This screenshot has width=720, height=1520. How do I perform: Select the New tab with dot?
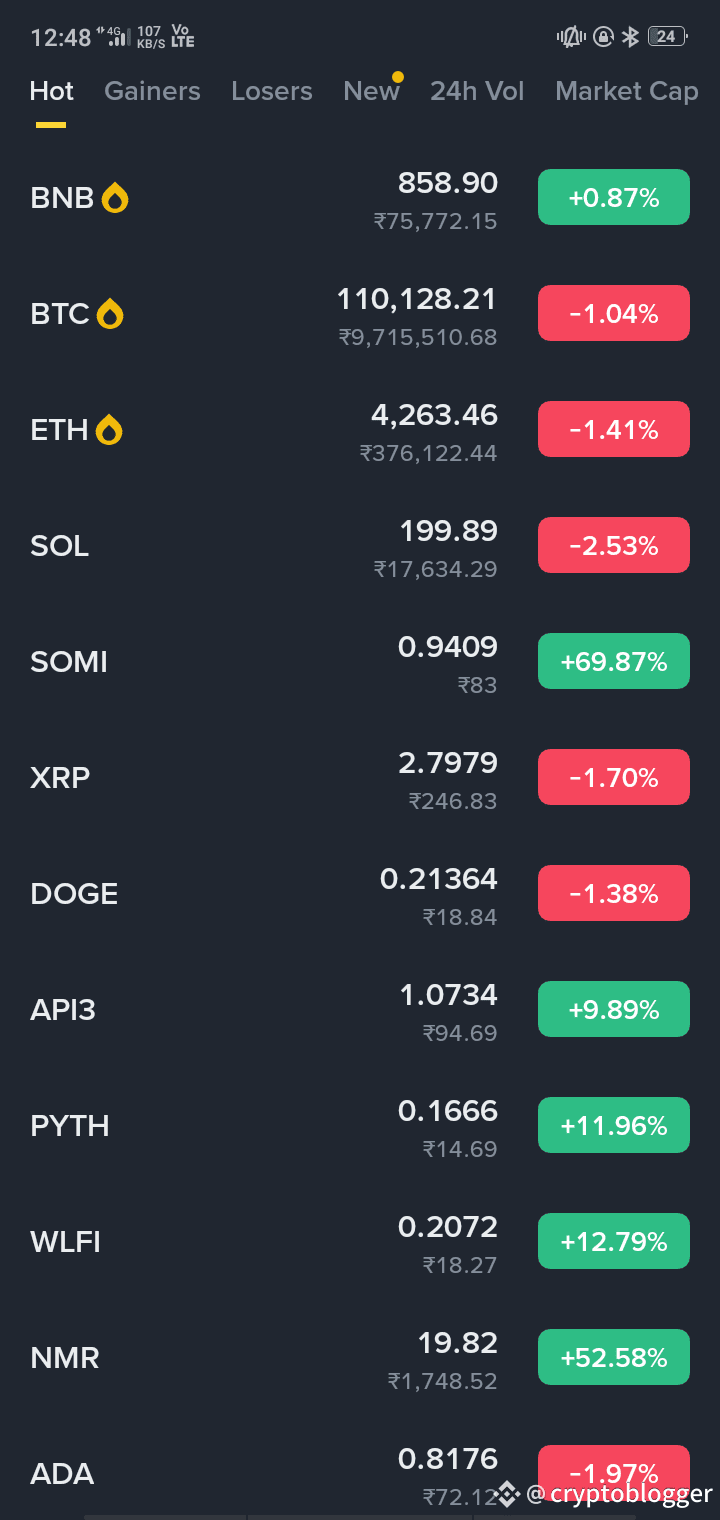[x=371, y=91]
